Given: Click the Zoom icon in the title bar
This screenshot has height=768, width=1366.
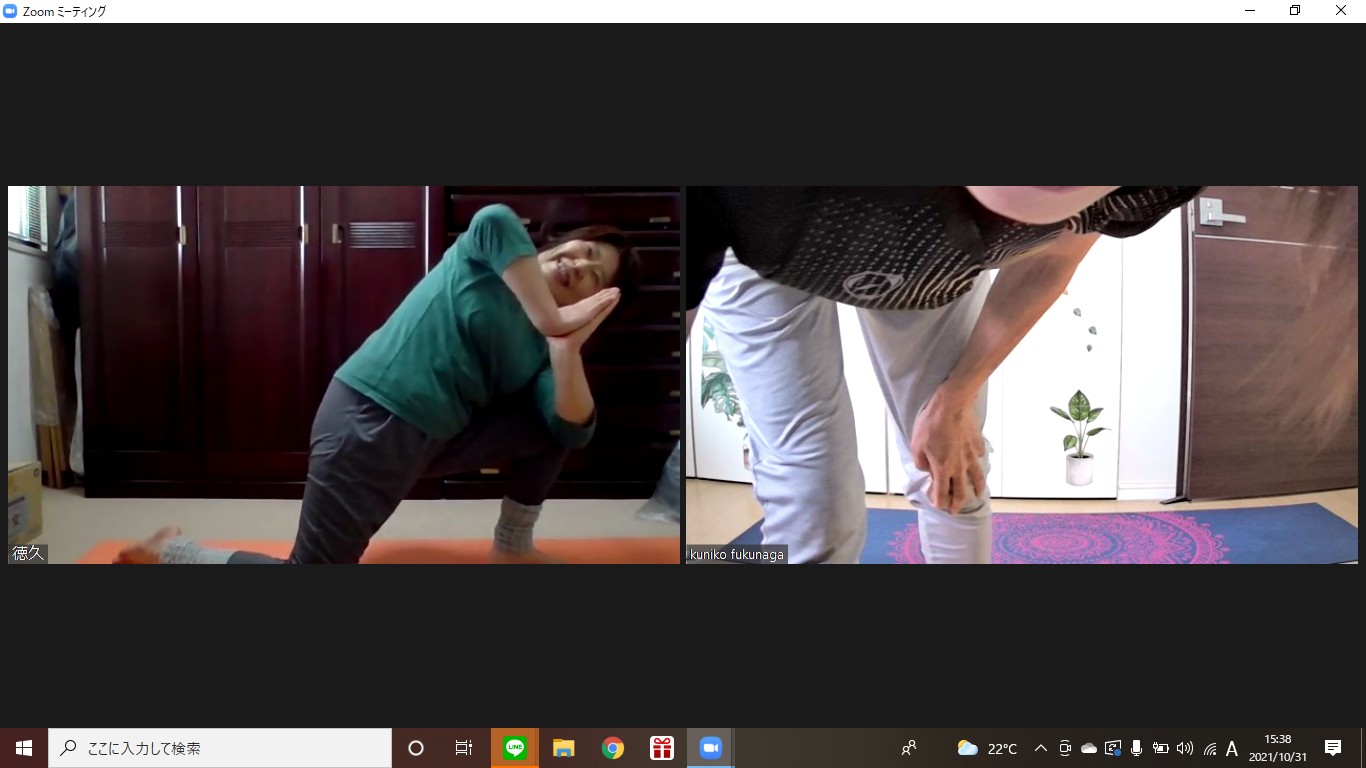Looking at the screenshot, I should (10, 11).
